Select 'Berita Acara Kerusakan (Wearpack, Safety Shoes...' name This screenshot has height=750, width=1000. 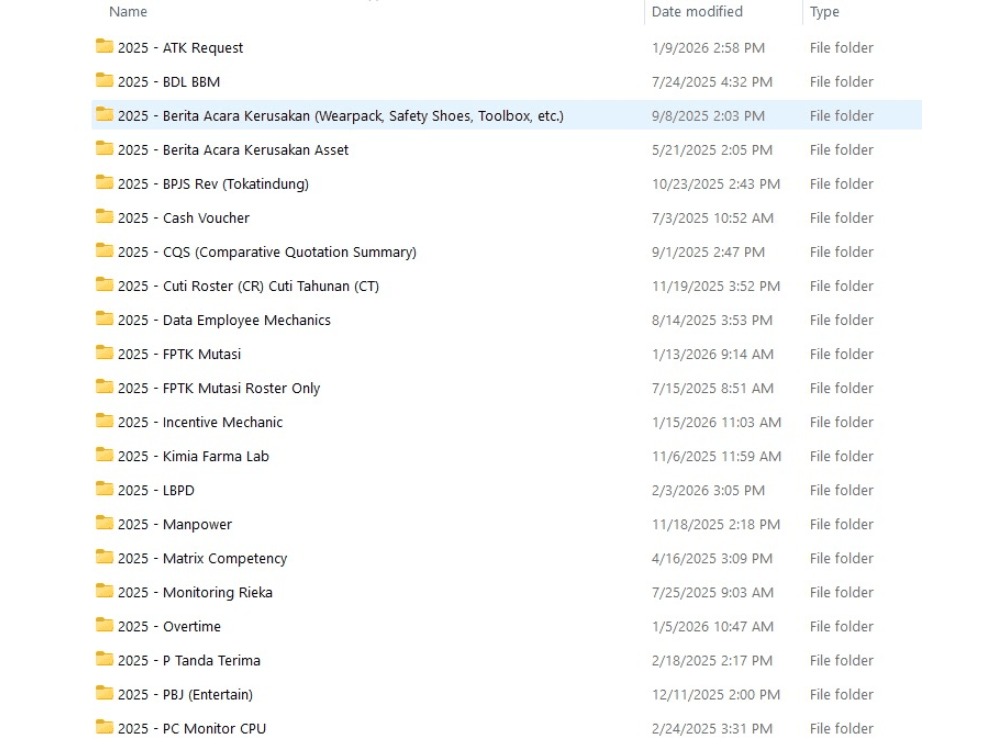(x=341, y=116)
